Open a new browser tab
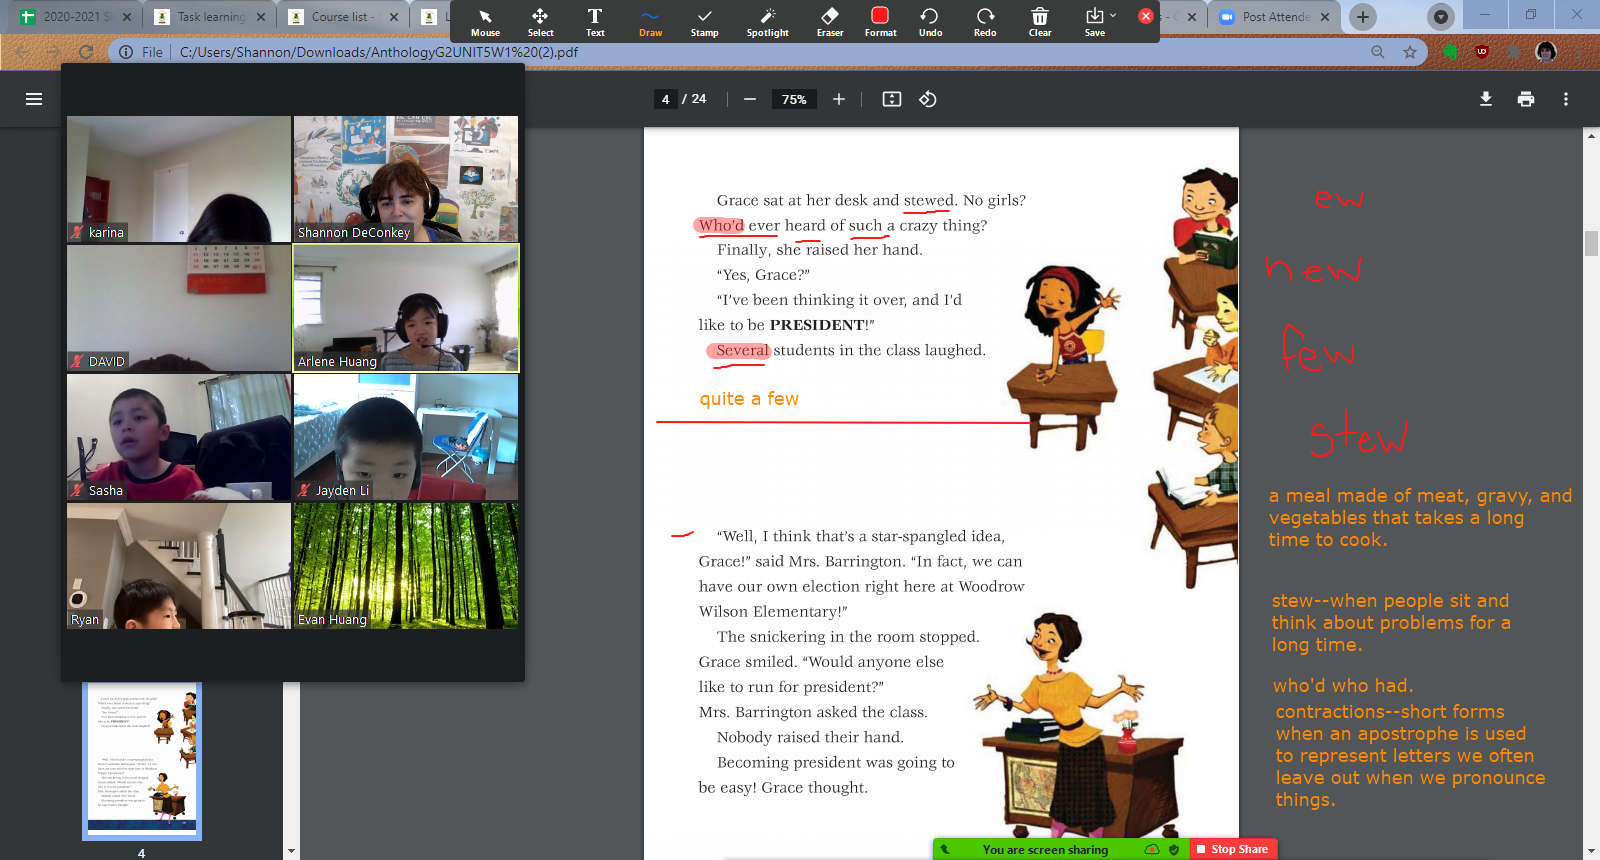Image resolution: width=1600 pixels, height=860 pixels. [1362, 17]
